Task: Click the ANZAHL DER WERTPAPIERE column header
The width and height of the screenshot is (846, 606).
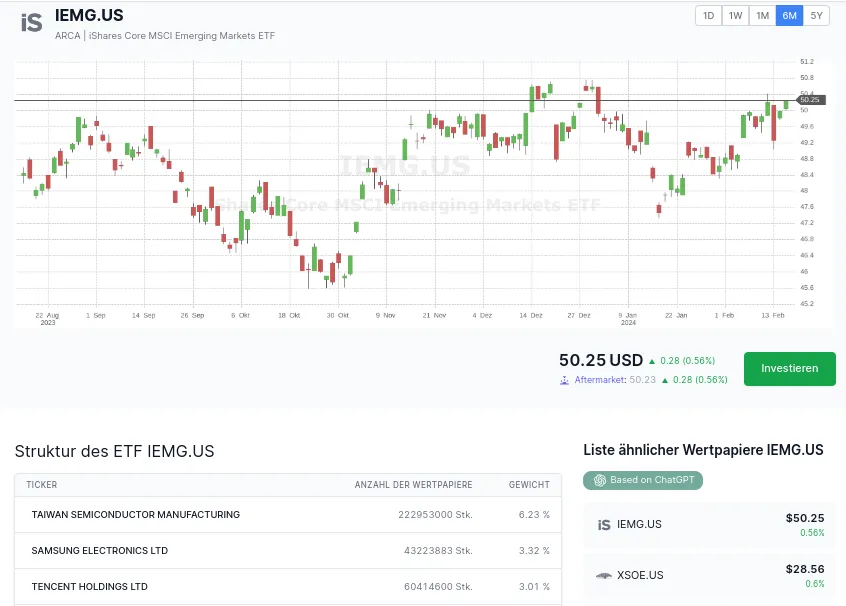Action: (413, 485)
